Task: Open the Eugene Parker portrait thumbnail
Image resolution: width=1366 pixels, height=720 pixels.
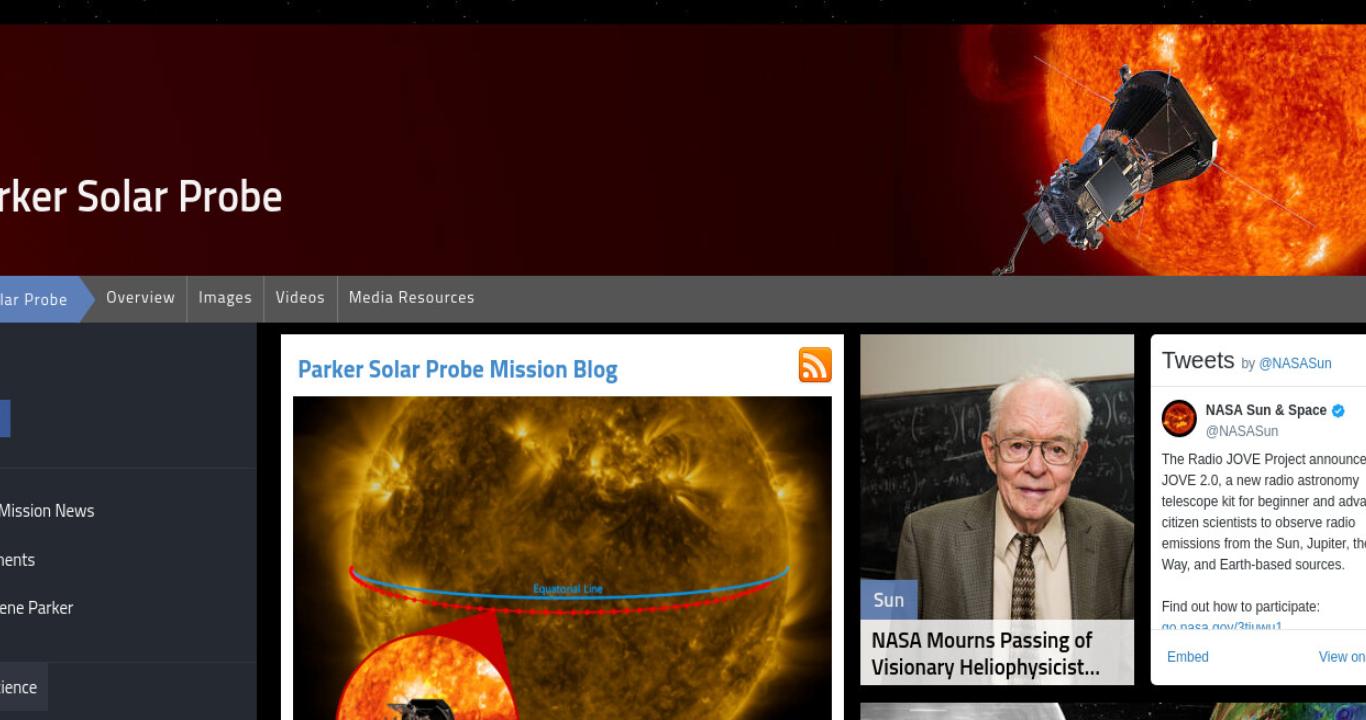Action: (x=997, y=476)
